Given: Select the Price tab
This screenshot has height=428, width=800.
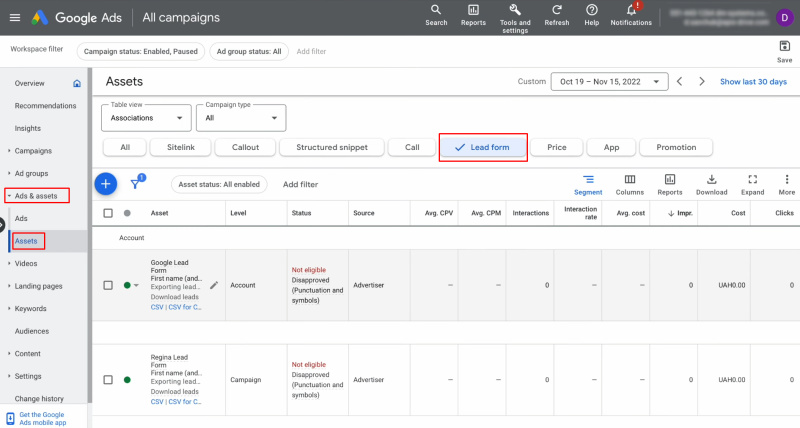Looking at the screenshot, I should click(557, 147).
